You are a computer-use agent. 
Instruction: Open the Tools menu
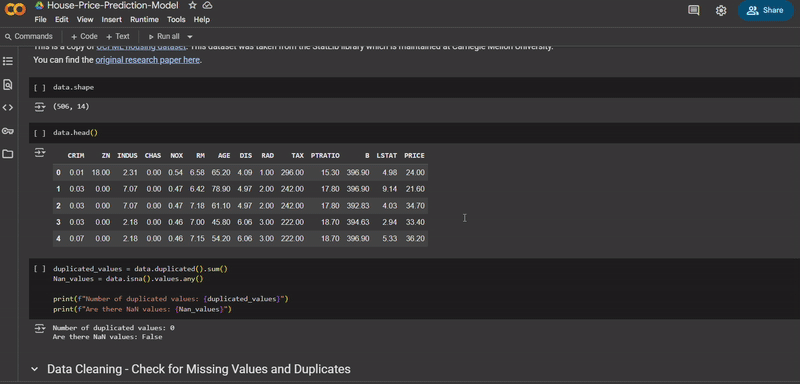click(x=177, y=19)
